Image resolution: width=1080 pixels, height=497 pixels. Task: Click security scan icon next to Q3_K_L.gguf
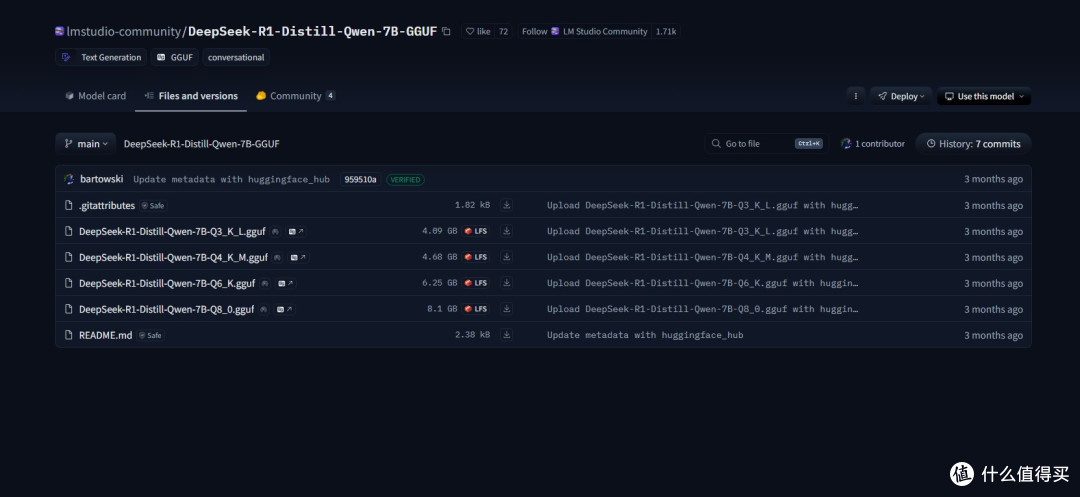click(x=274, y=232)
